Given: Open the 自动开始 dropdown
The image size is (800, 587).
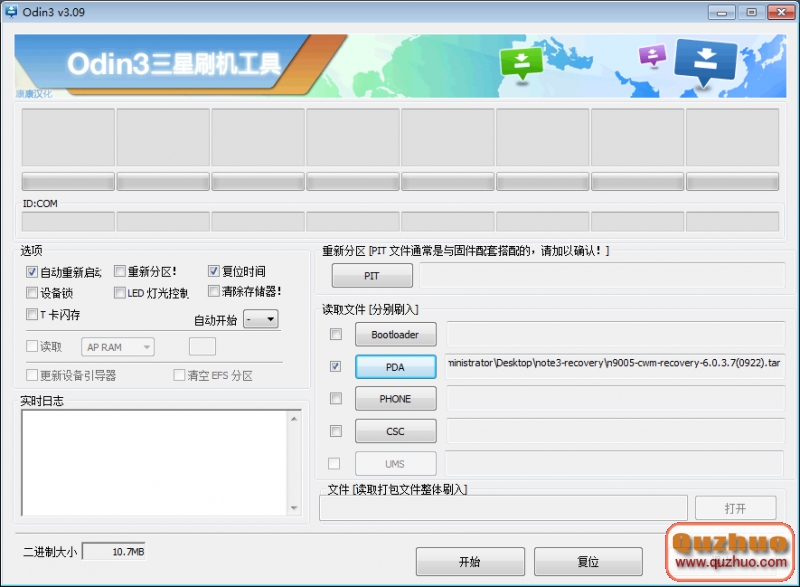Looking at the screenshot, I should (261, 319).
